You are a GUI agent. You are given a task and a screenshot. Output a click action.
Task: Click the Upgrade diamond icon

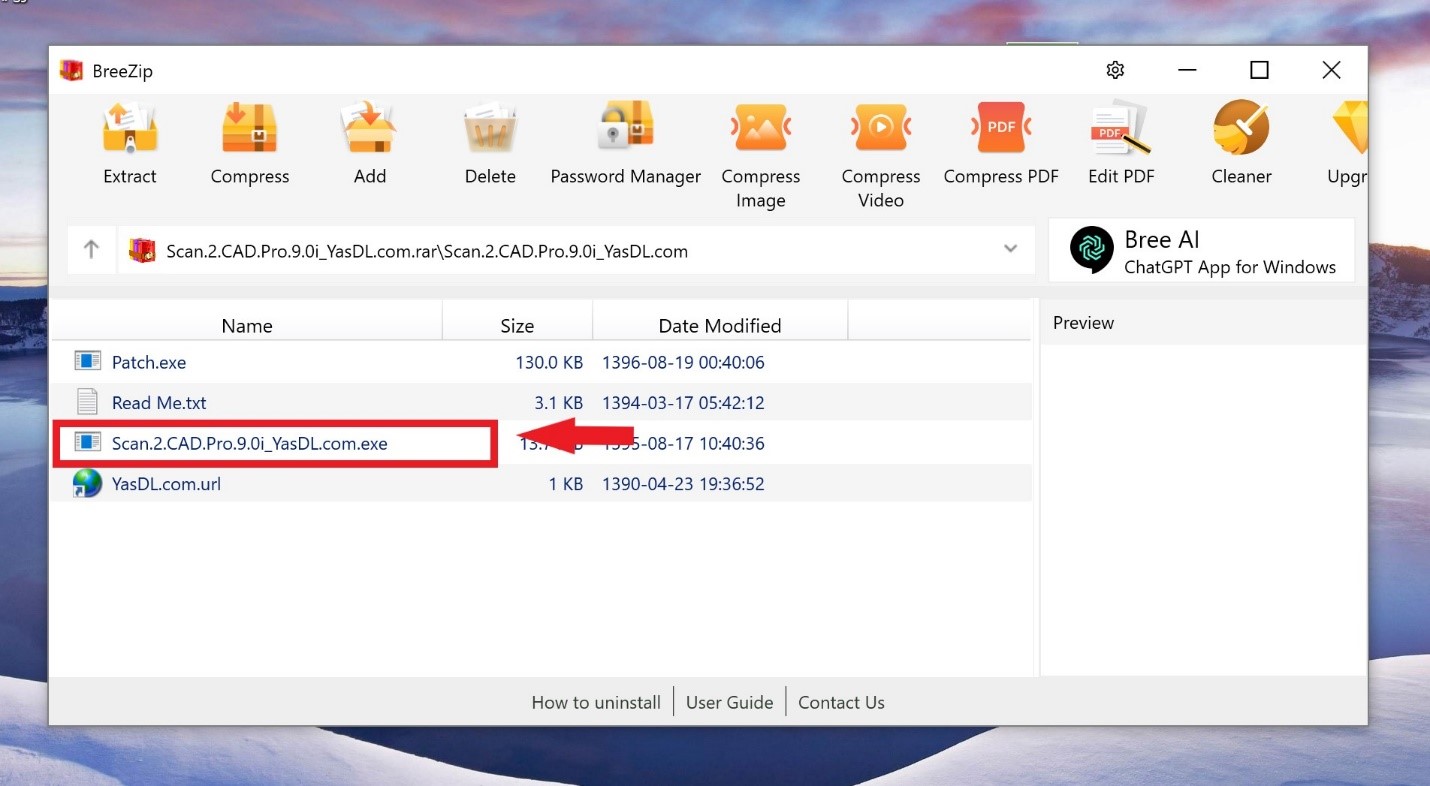1350,127
